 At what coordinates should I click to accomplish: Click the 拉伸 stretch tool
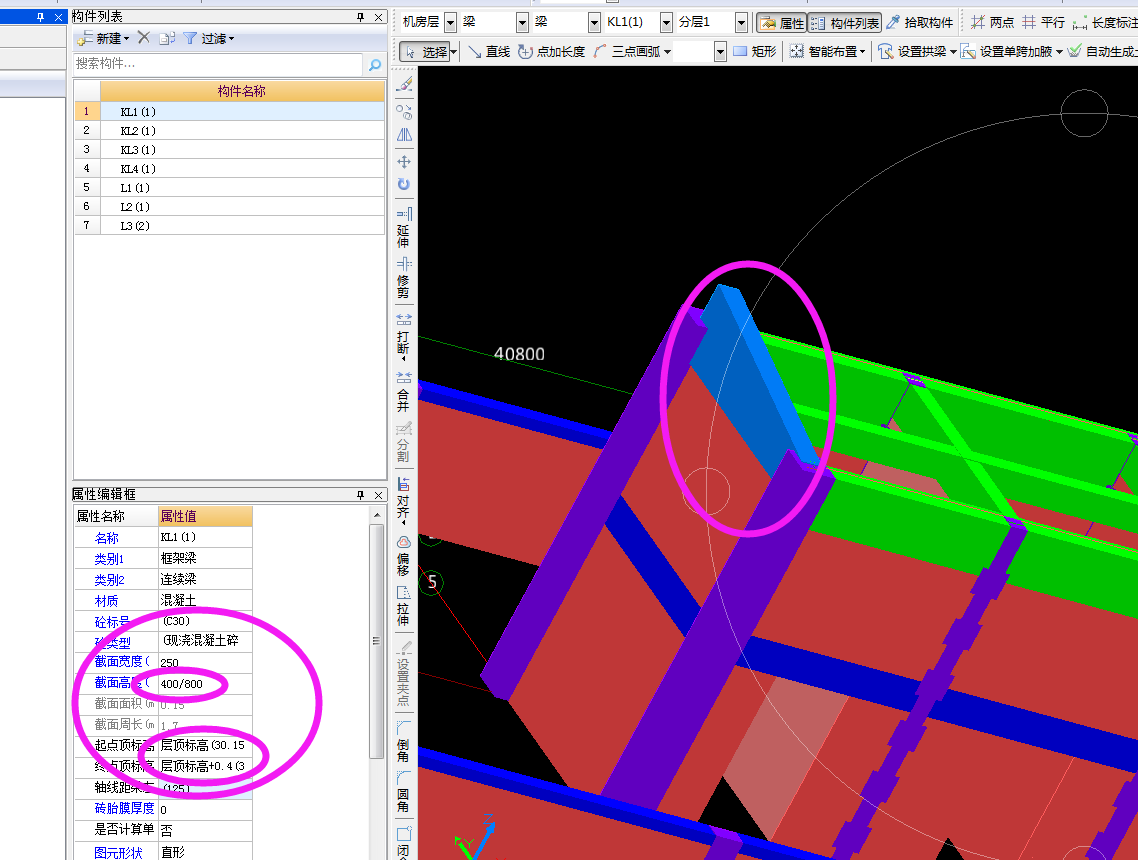click(404, 606)
